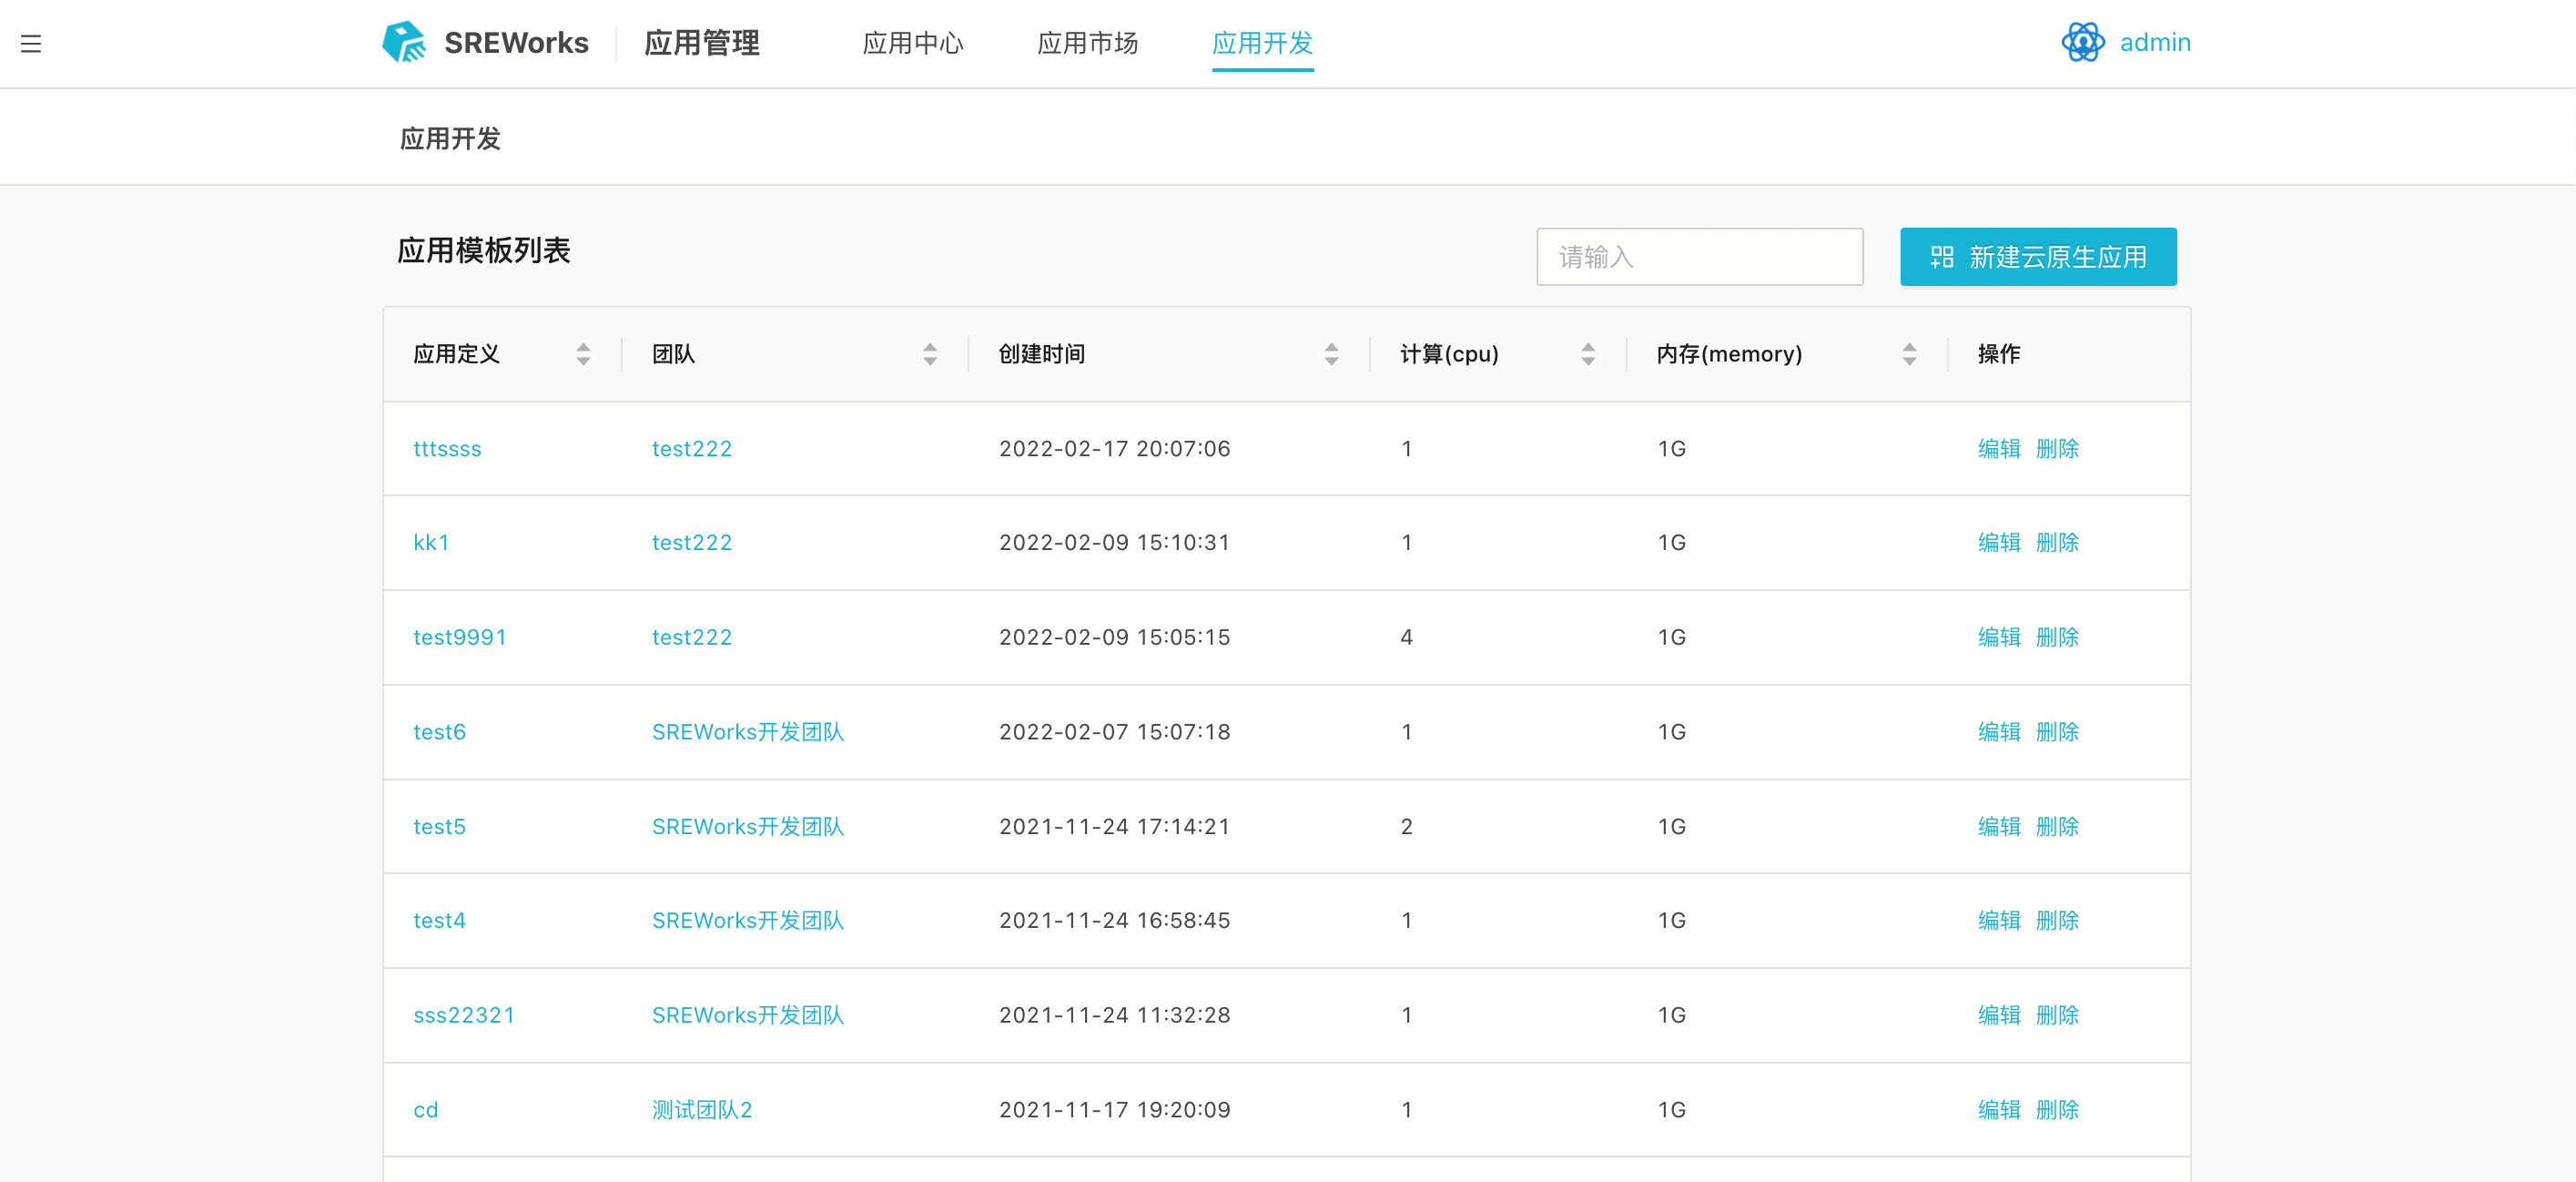The width and height of the screenshot is (2576, 1182).
Task: Delete the sss22321 application row
Action: (2056, 1015)
